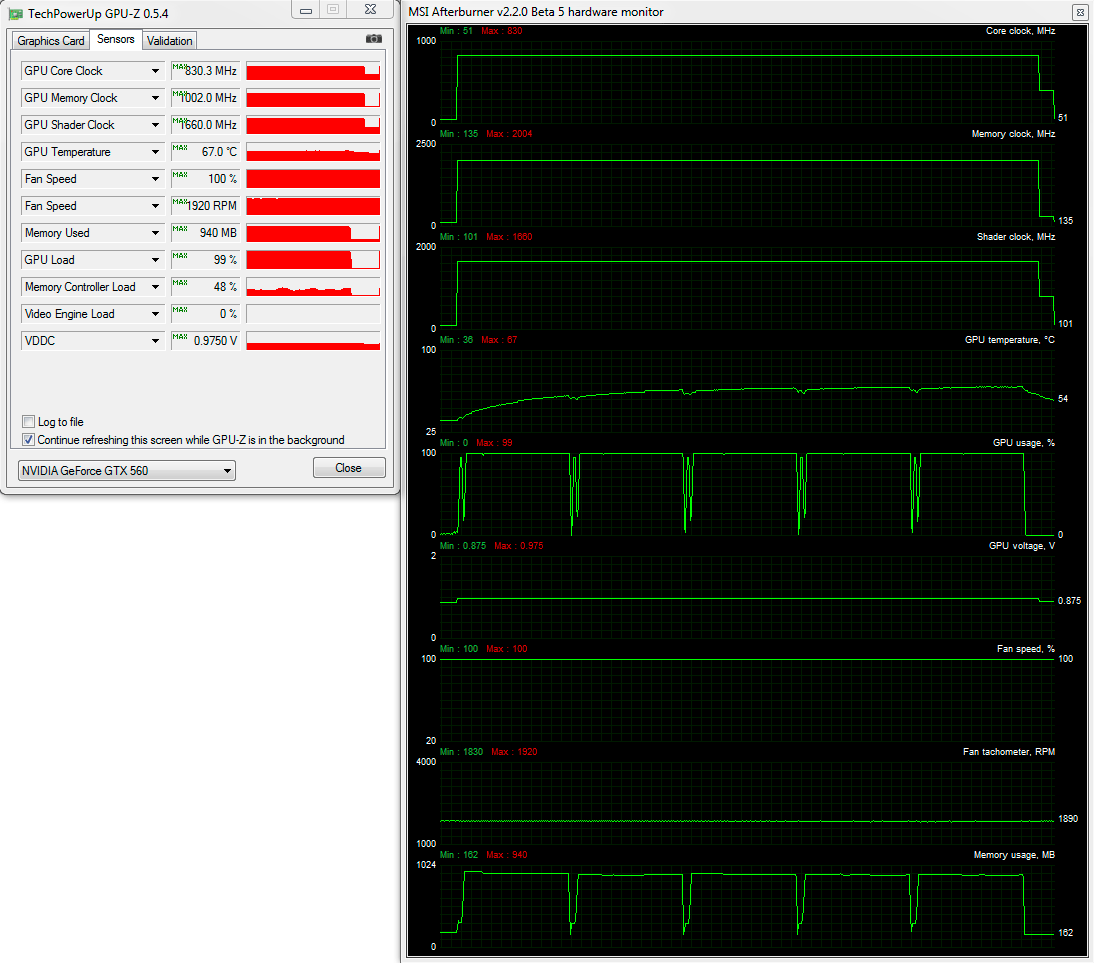
Task: Click the Memory Controller Load history graph
Action: tap(313, 288)
